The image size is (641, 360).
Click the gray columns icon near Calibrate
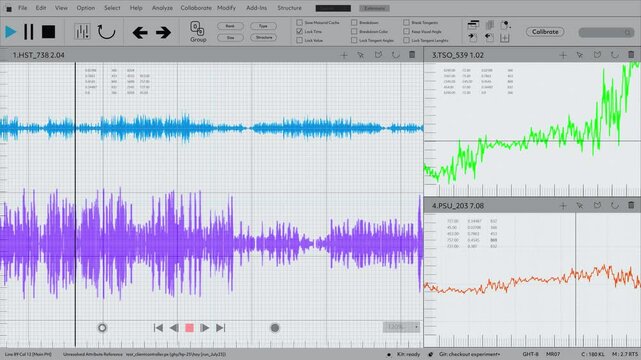(x=489, y=25)
